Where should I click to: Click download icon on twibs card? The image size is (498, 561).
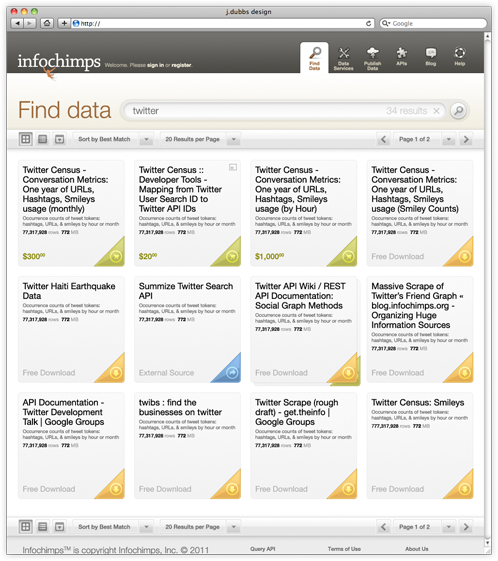pos(232,489)
